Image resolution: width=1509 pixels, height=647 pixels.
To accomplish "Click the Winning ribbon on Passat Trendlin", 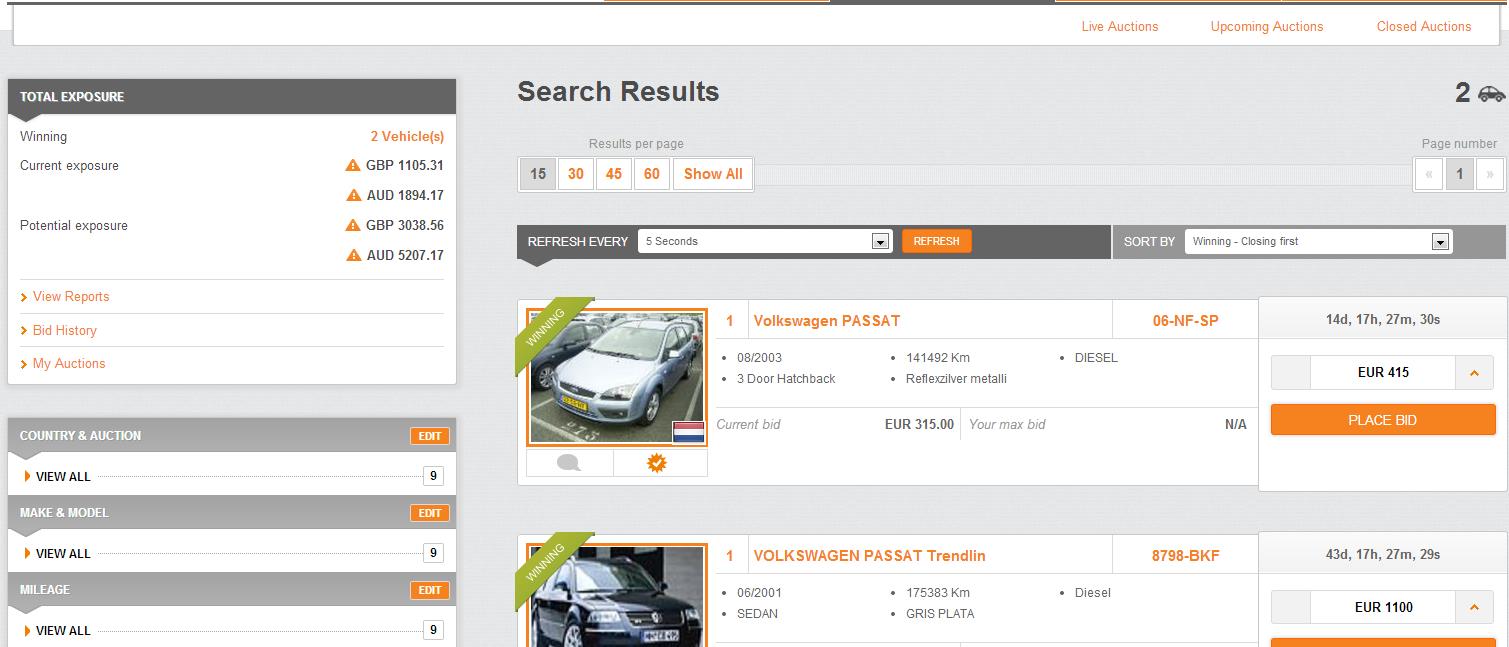I will [x=548, y=562].
